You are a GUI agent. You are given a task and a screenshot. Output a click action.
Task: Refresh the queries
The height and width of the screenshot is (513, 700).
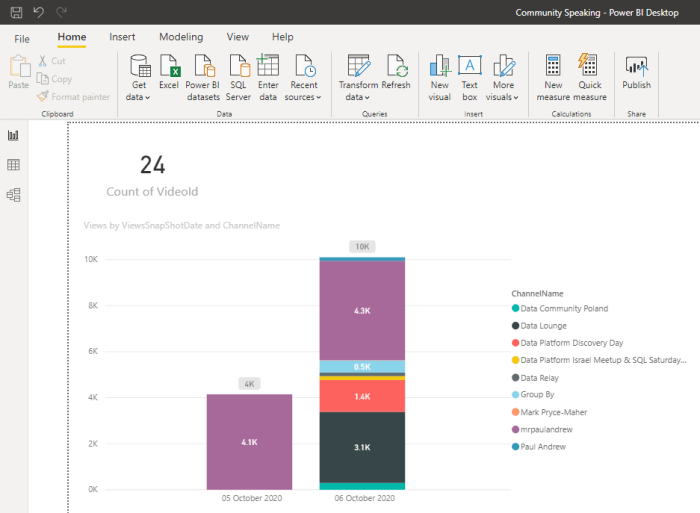click(x=396, y=76)
